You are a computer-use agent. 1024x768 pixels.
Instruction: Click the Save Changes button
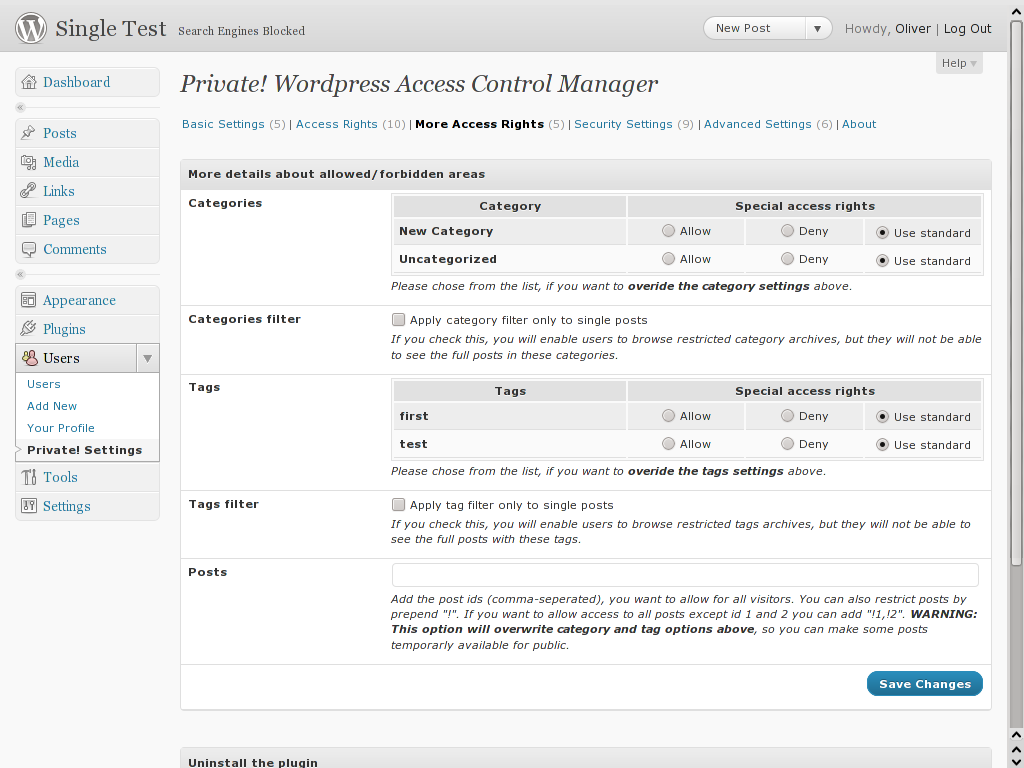(925, 684)
